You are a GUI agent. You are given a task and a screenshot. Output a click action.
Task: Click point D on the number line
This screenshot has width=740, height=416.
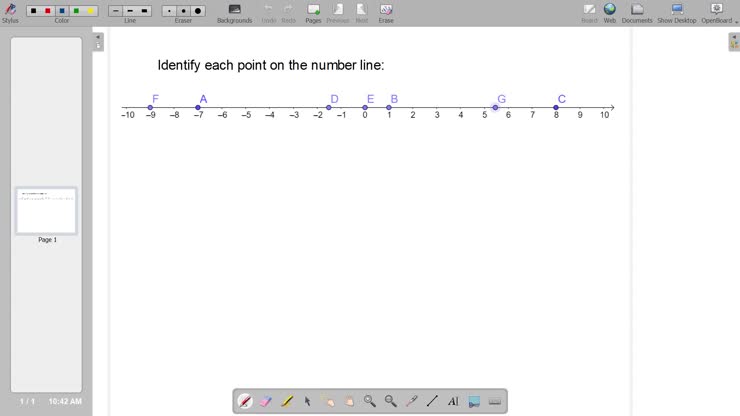329,108
